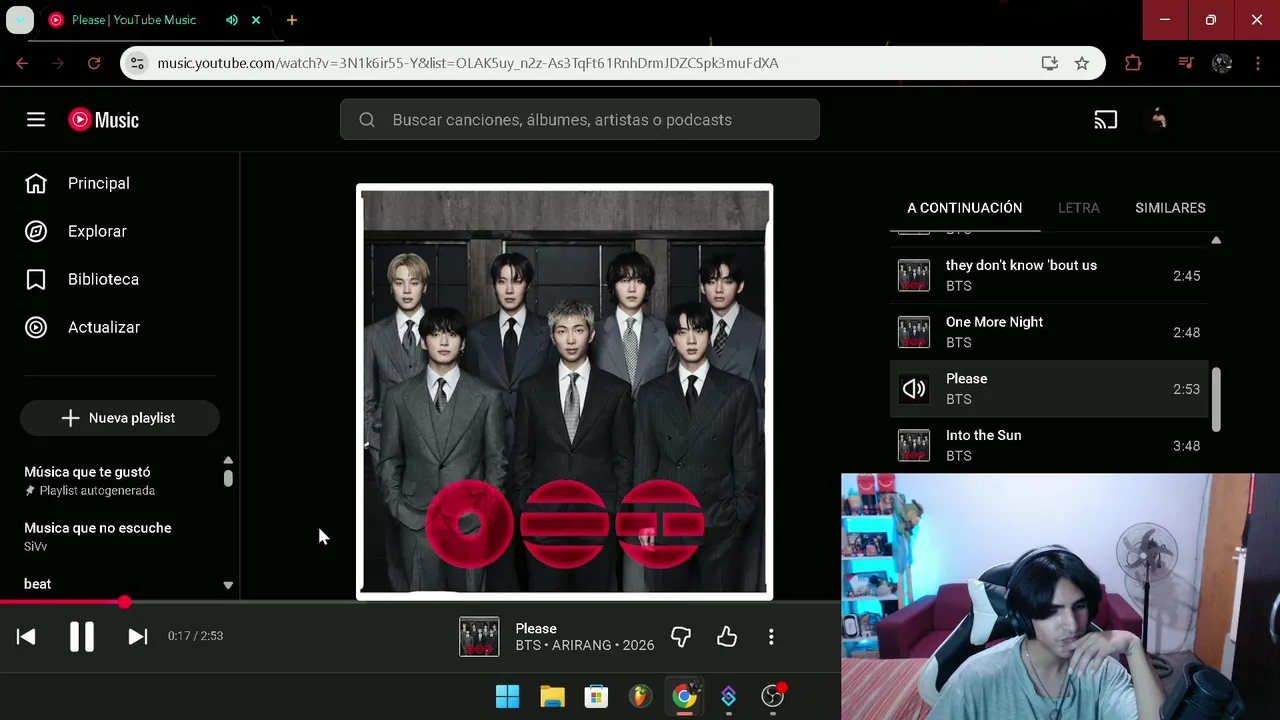
Task: Open the account avatar menu
Action: pyautogui.click(x=1158, y=120)
